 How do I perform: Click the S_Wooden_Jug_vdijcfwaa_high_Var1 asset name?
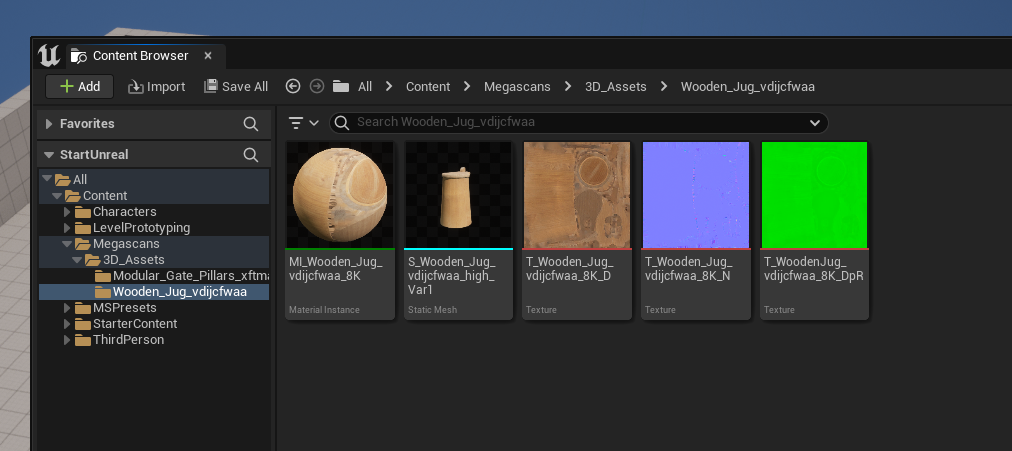pos(451,276)
